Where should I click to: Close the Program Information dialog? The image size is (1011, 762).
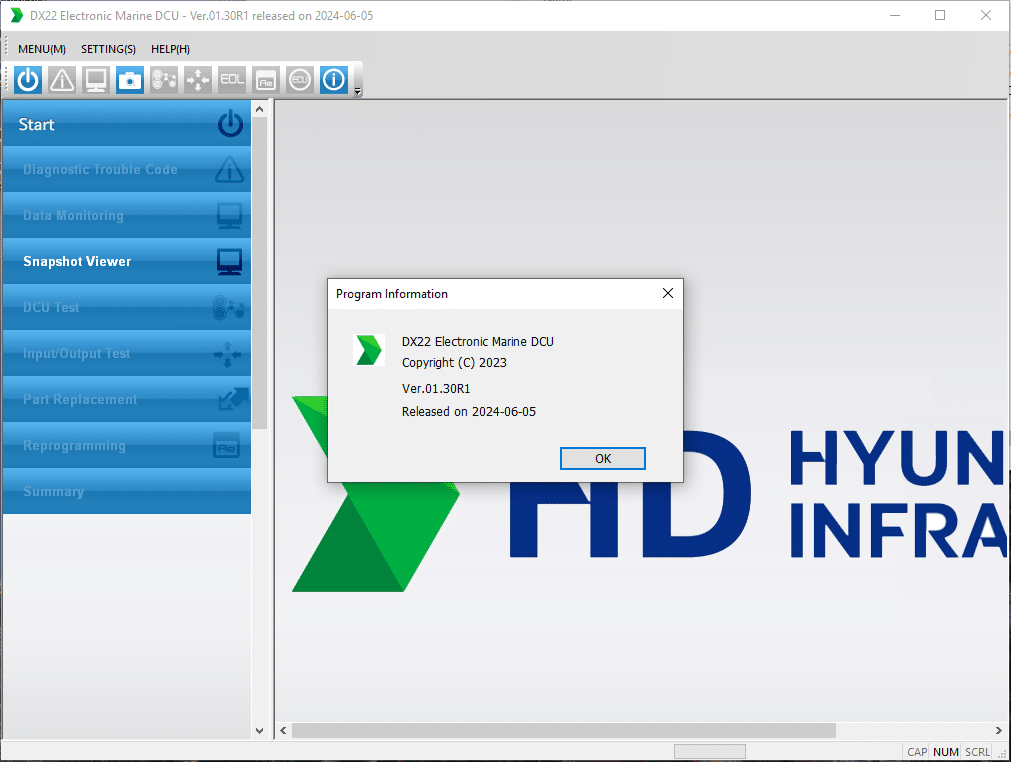pos(667,294)
